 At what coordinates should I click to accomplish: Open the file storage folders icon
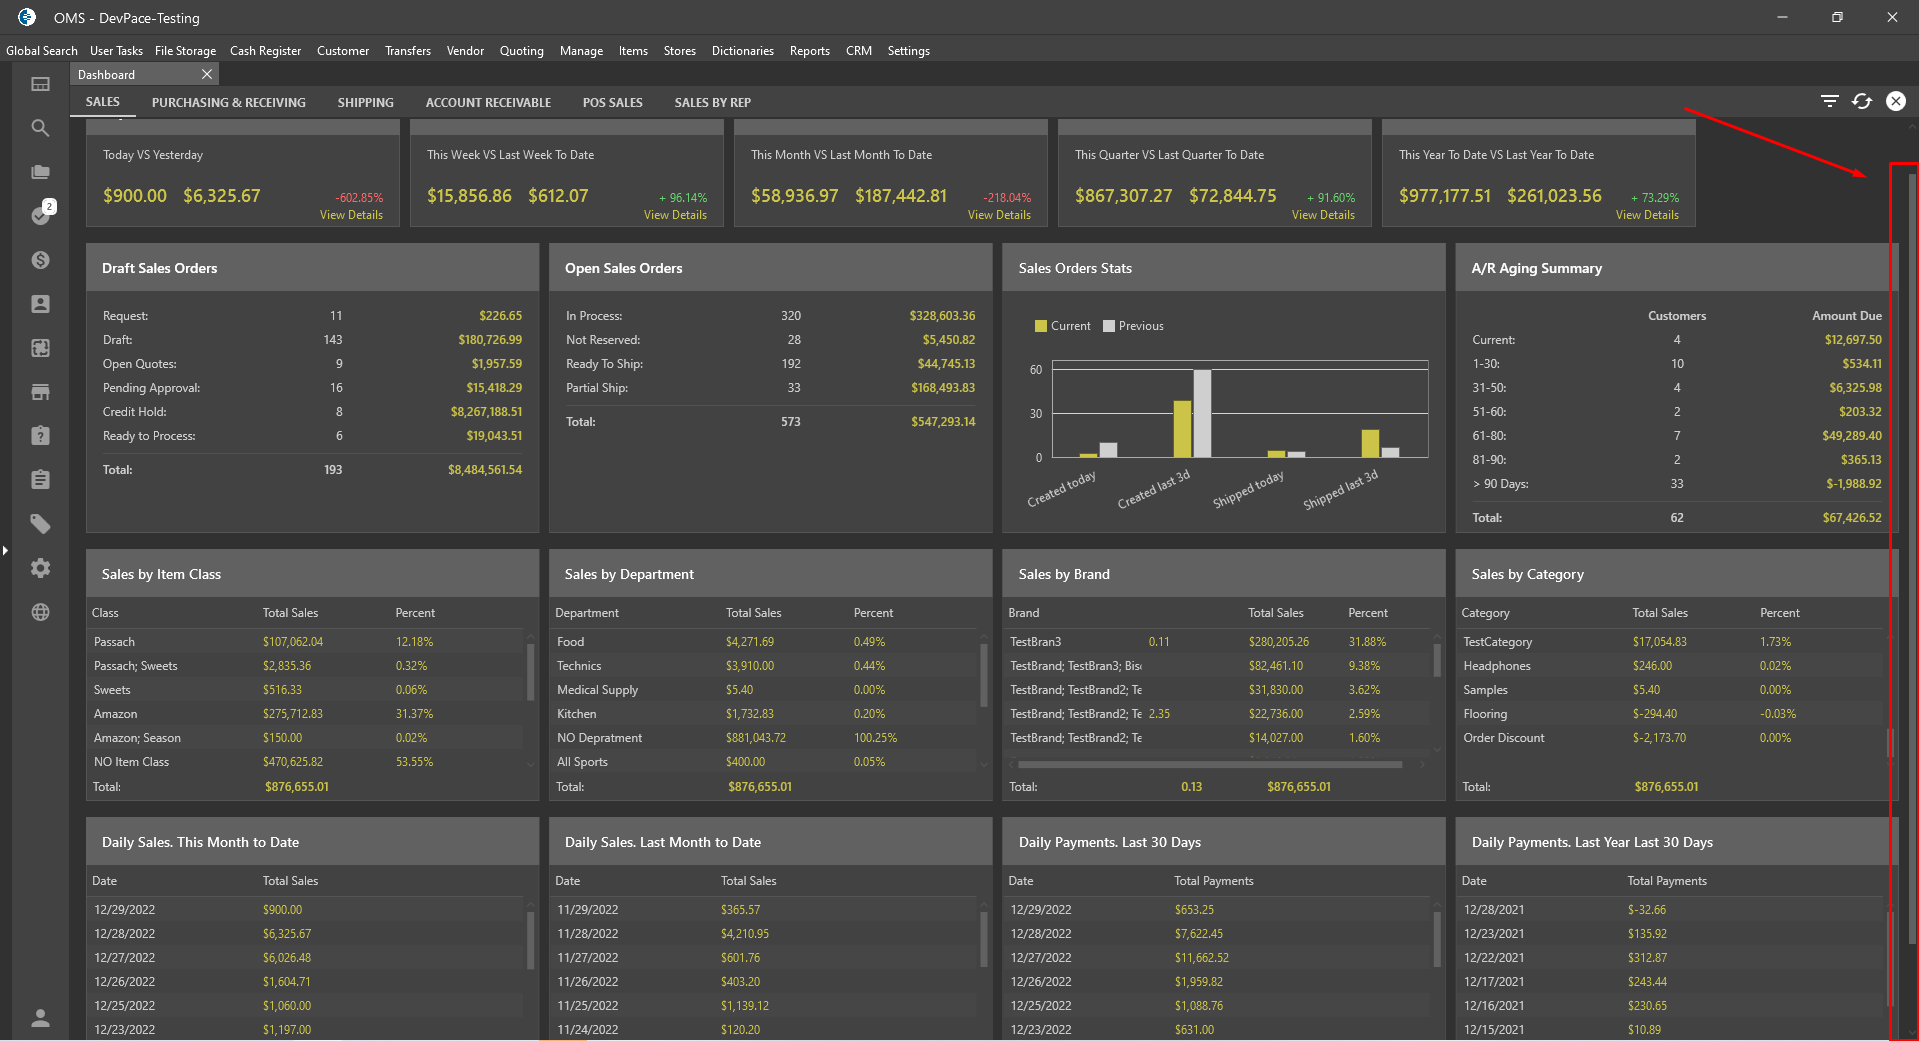pos(40,172)
